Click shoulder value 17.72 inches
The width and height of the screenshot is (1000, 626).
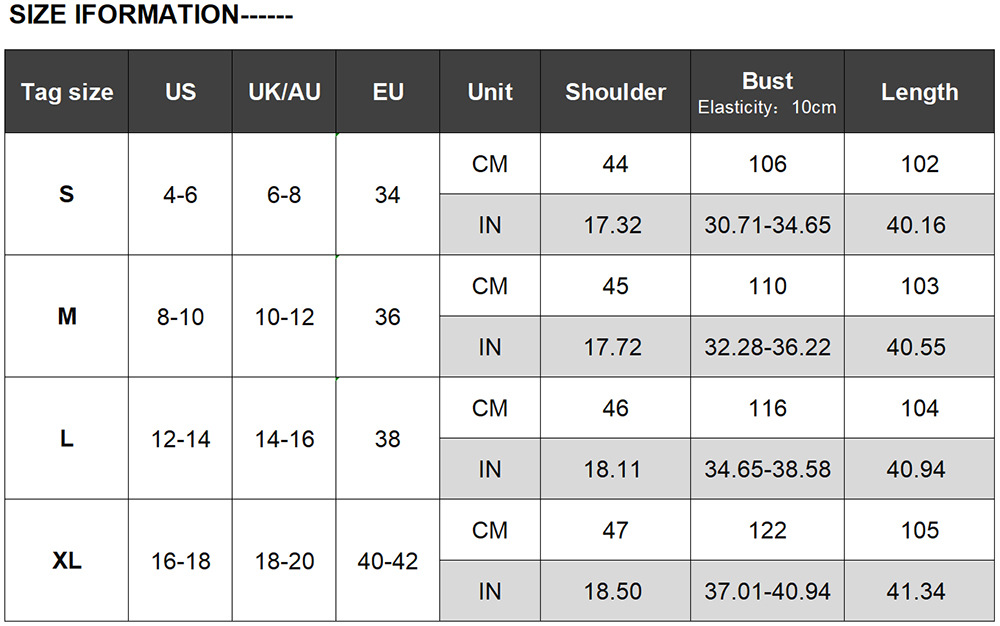[x=613, y=347]
